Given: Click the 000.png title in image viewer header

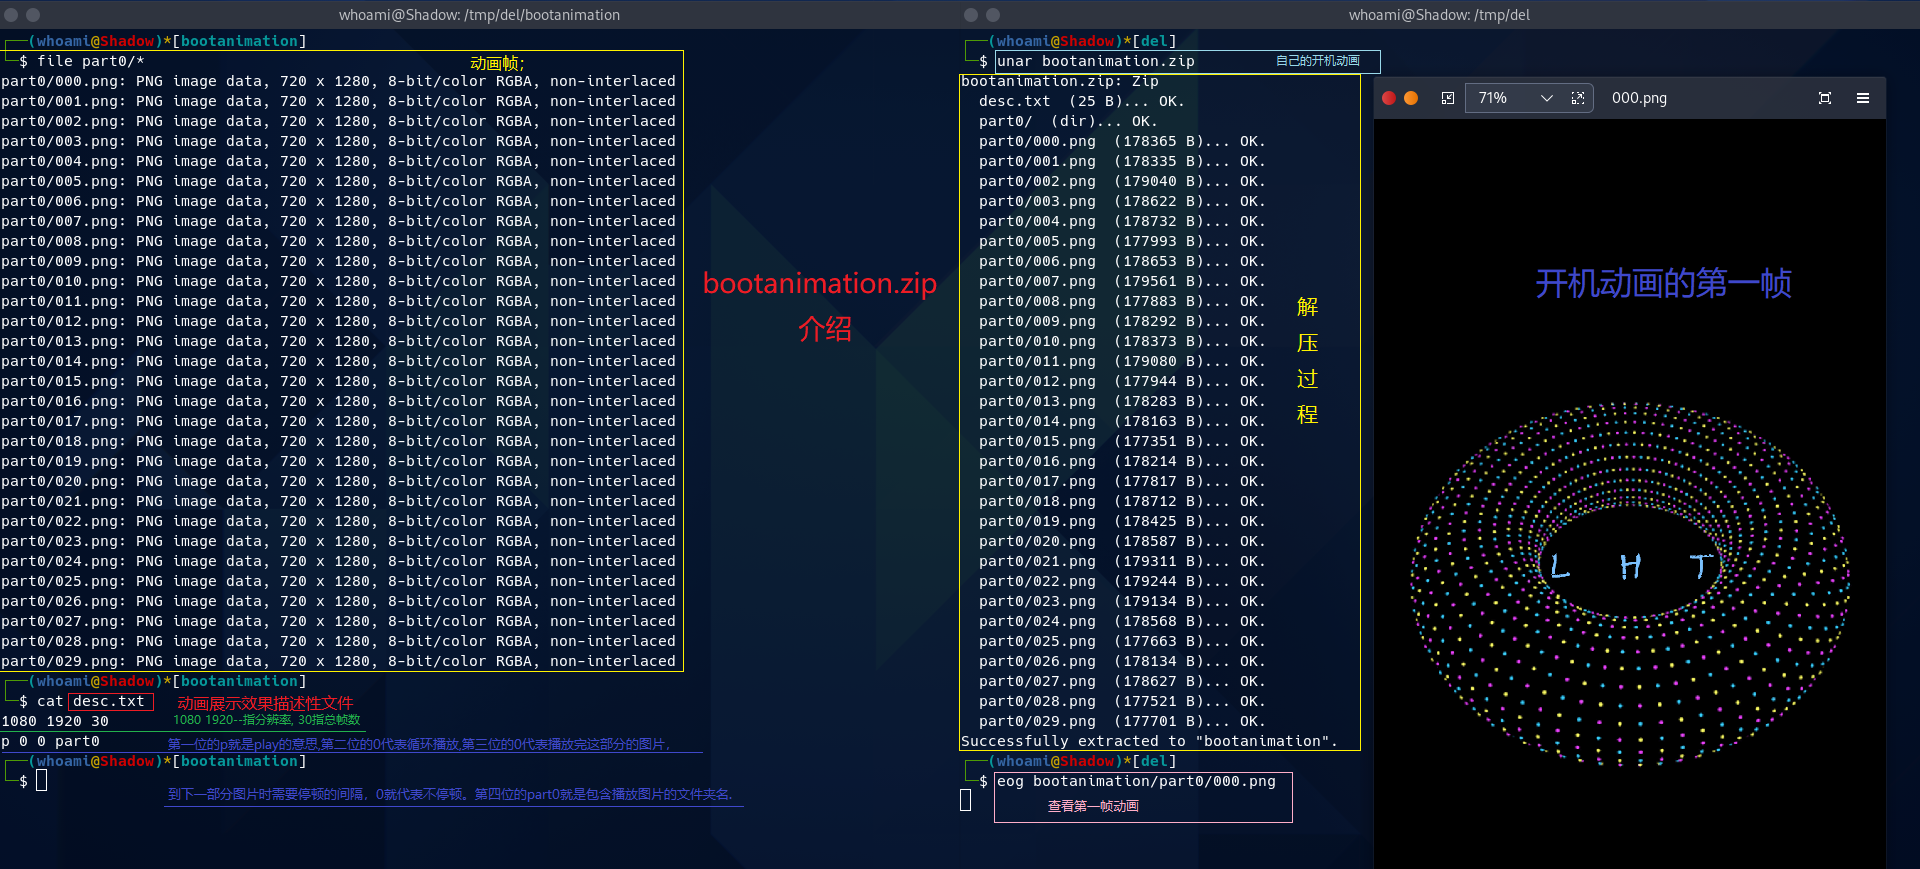Looking at the screenshot, I should tap(1639, 98).
